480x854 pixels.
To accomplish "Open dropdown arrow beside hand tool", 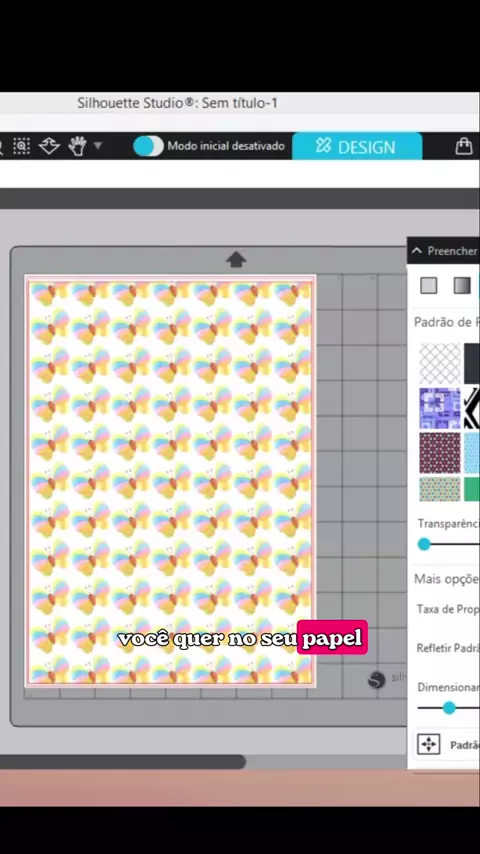I will pyautogui.click(x=98, y=145).
